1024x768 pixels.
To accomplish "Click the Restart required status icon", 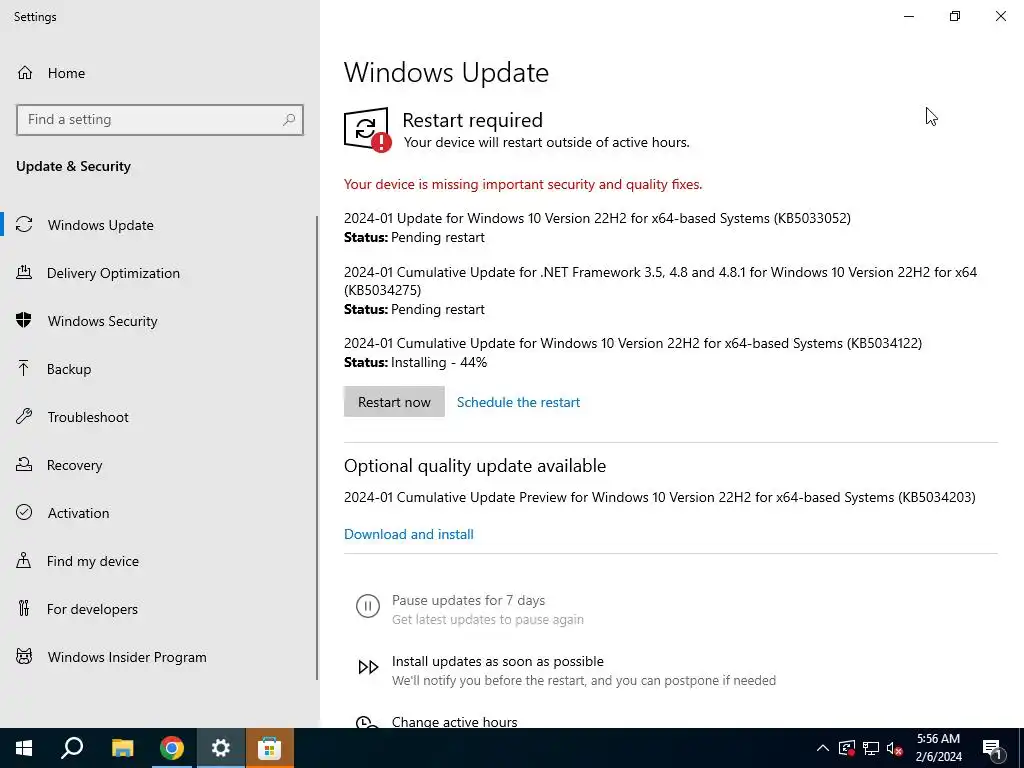I will point(368,130).
